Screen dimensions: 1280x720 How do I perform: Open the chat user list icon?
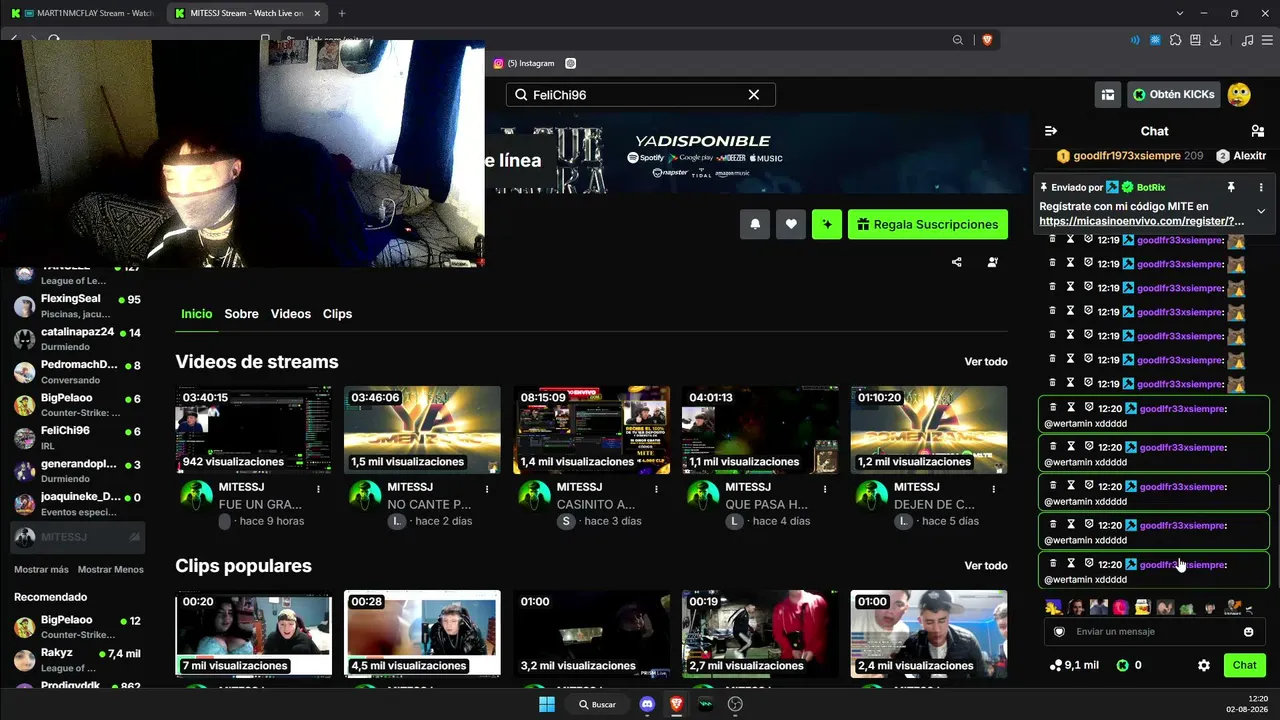[x=1258, y=131]
